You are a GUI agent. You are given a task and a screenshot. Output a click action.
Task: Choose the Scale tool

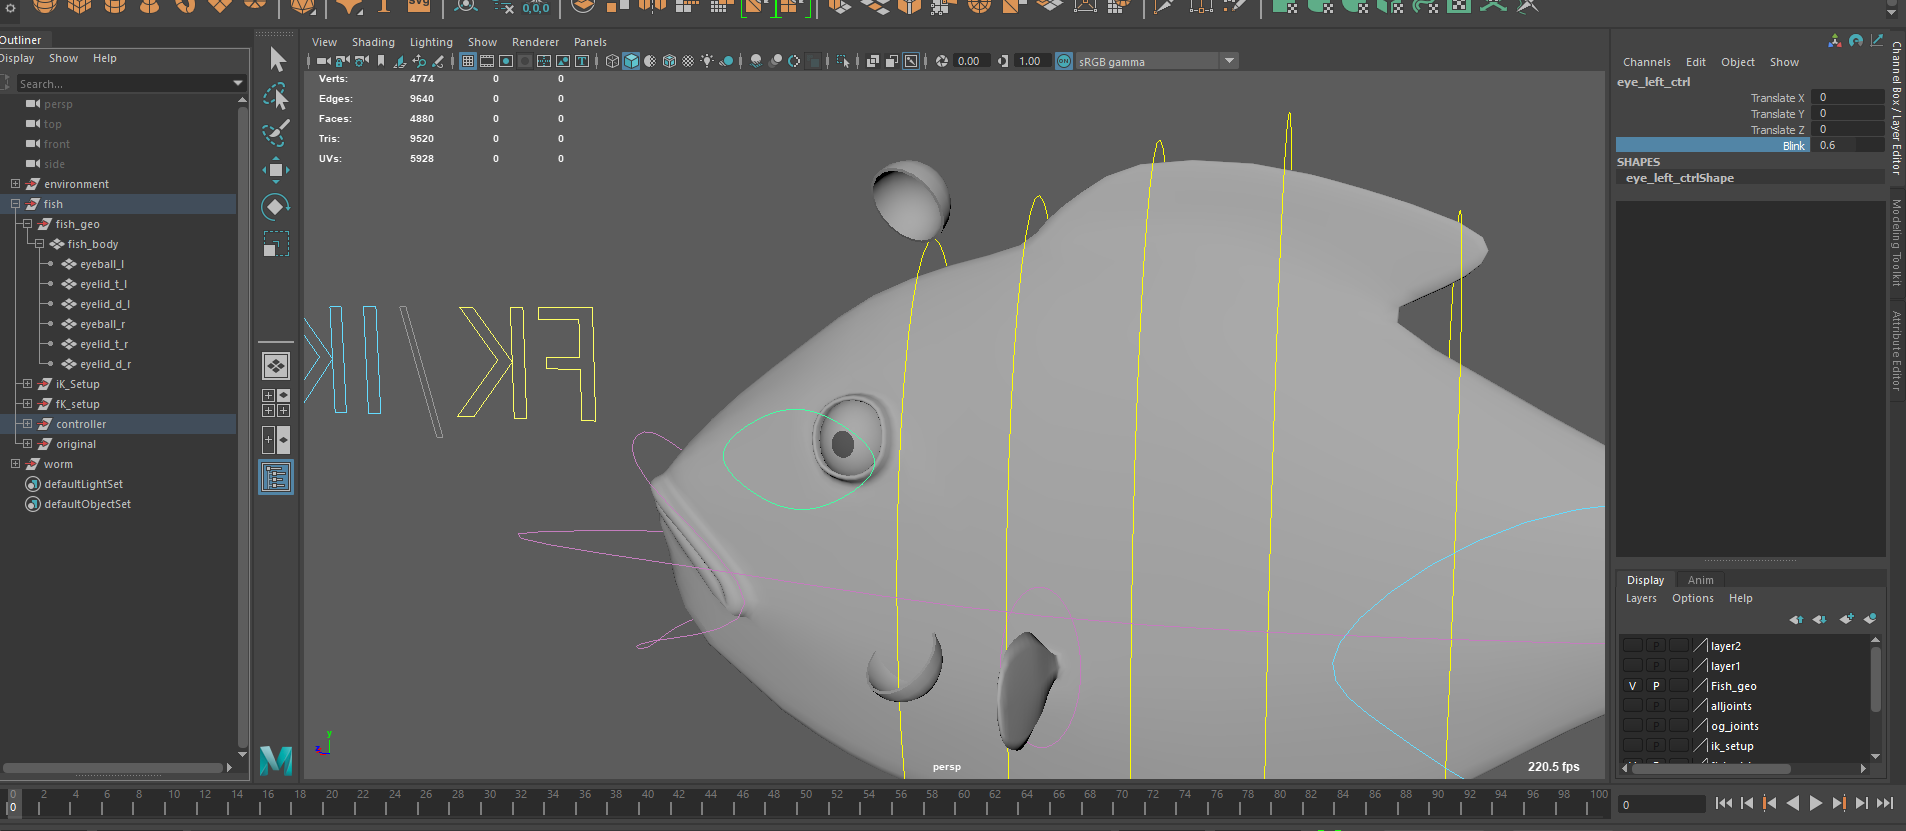tap(276, 244)
